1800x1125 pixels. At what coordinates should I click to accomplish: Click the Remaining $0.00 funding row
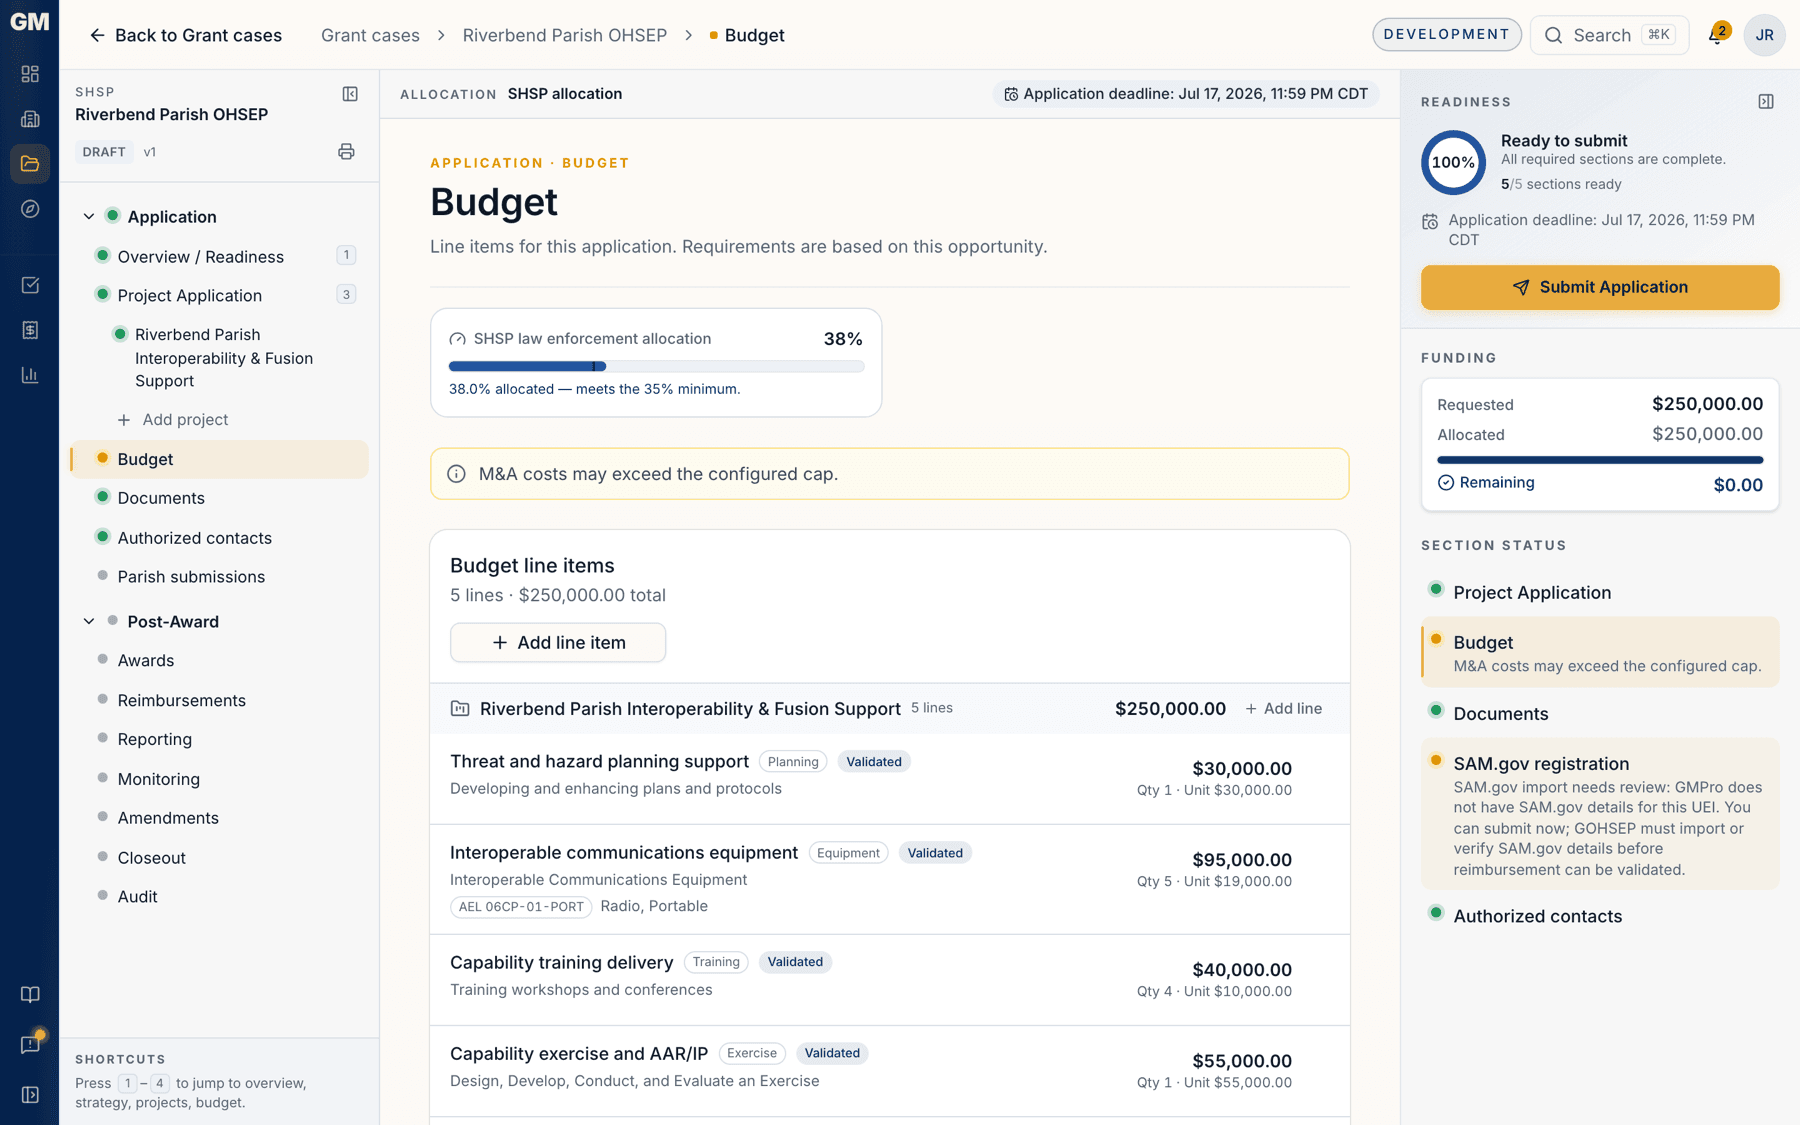(x=1599, y=484)
